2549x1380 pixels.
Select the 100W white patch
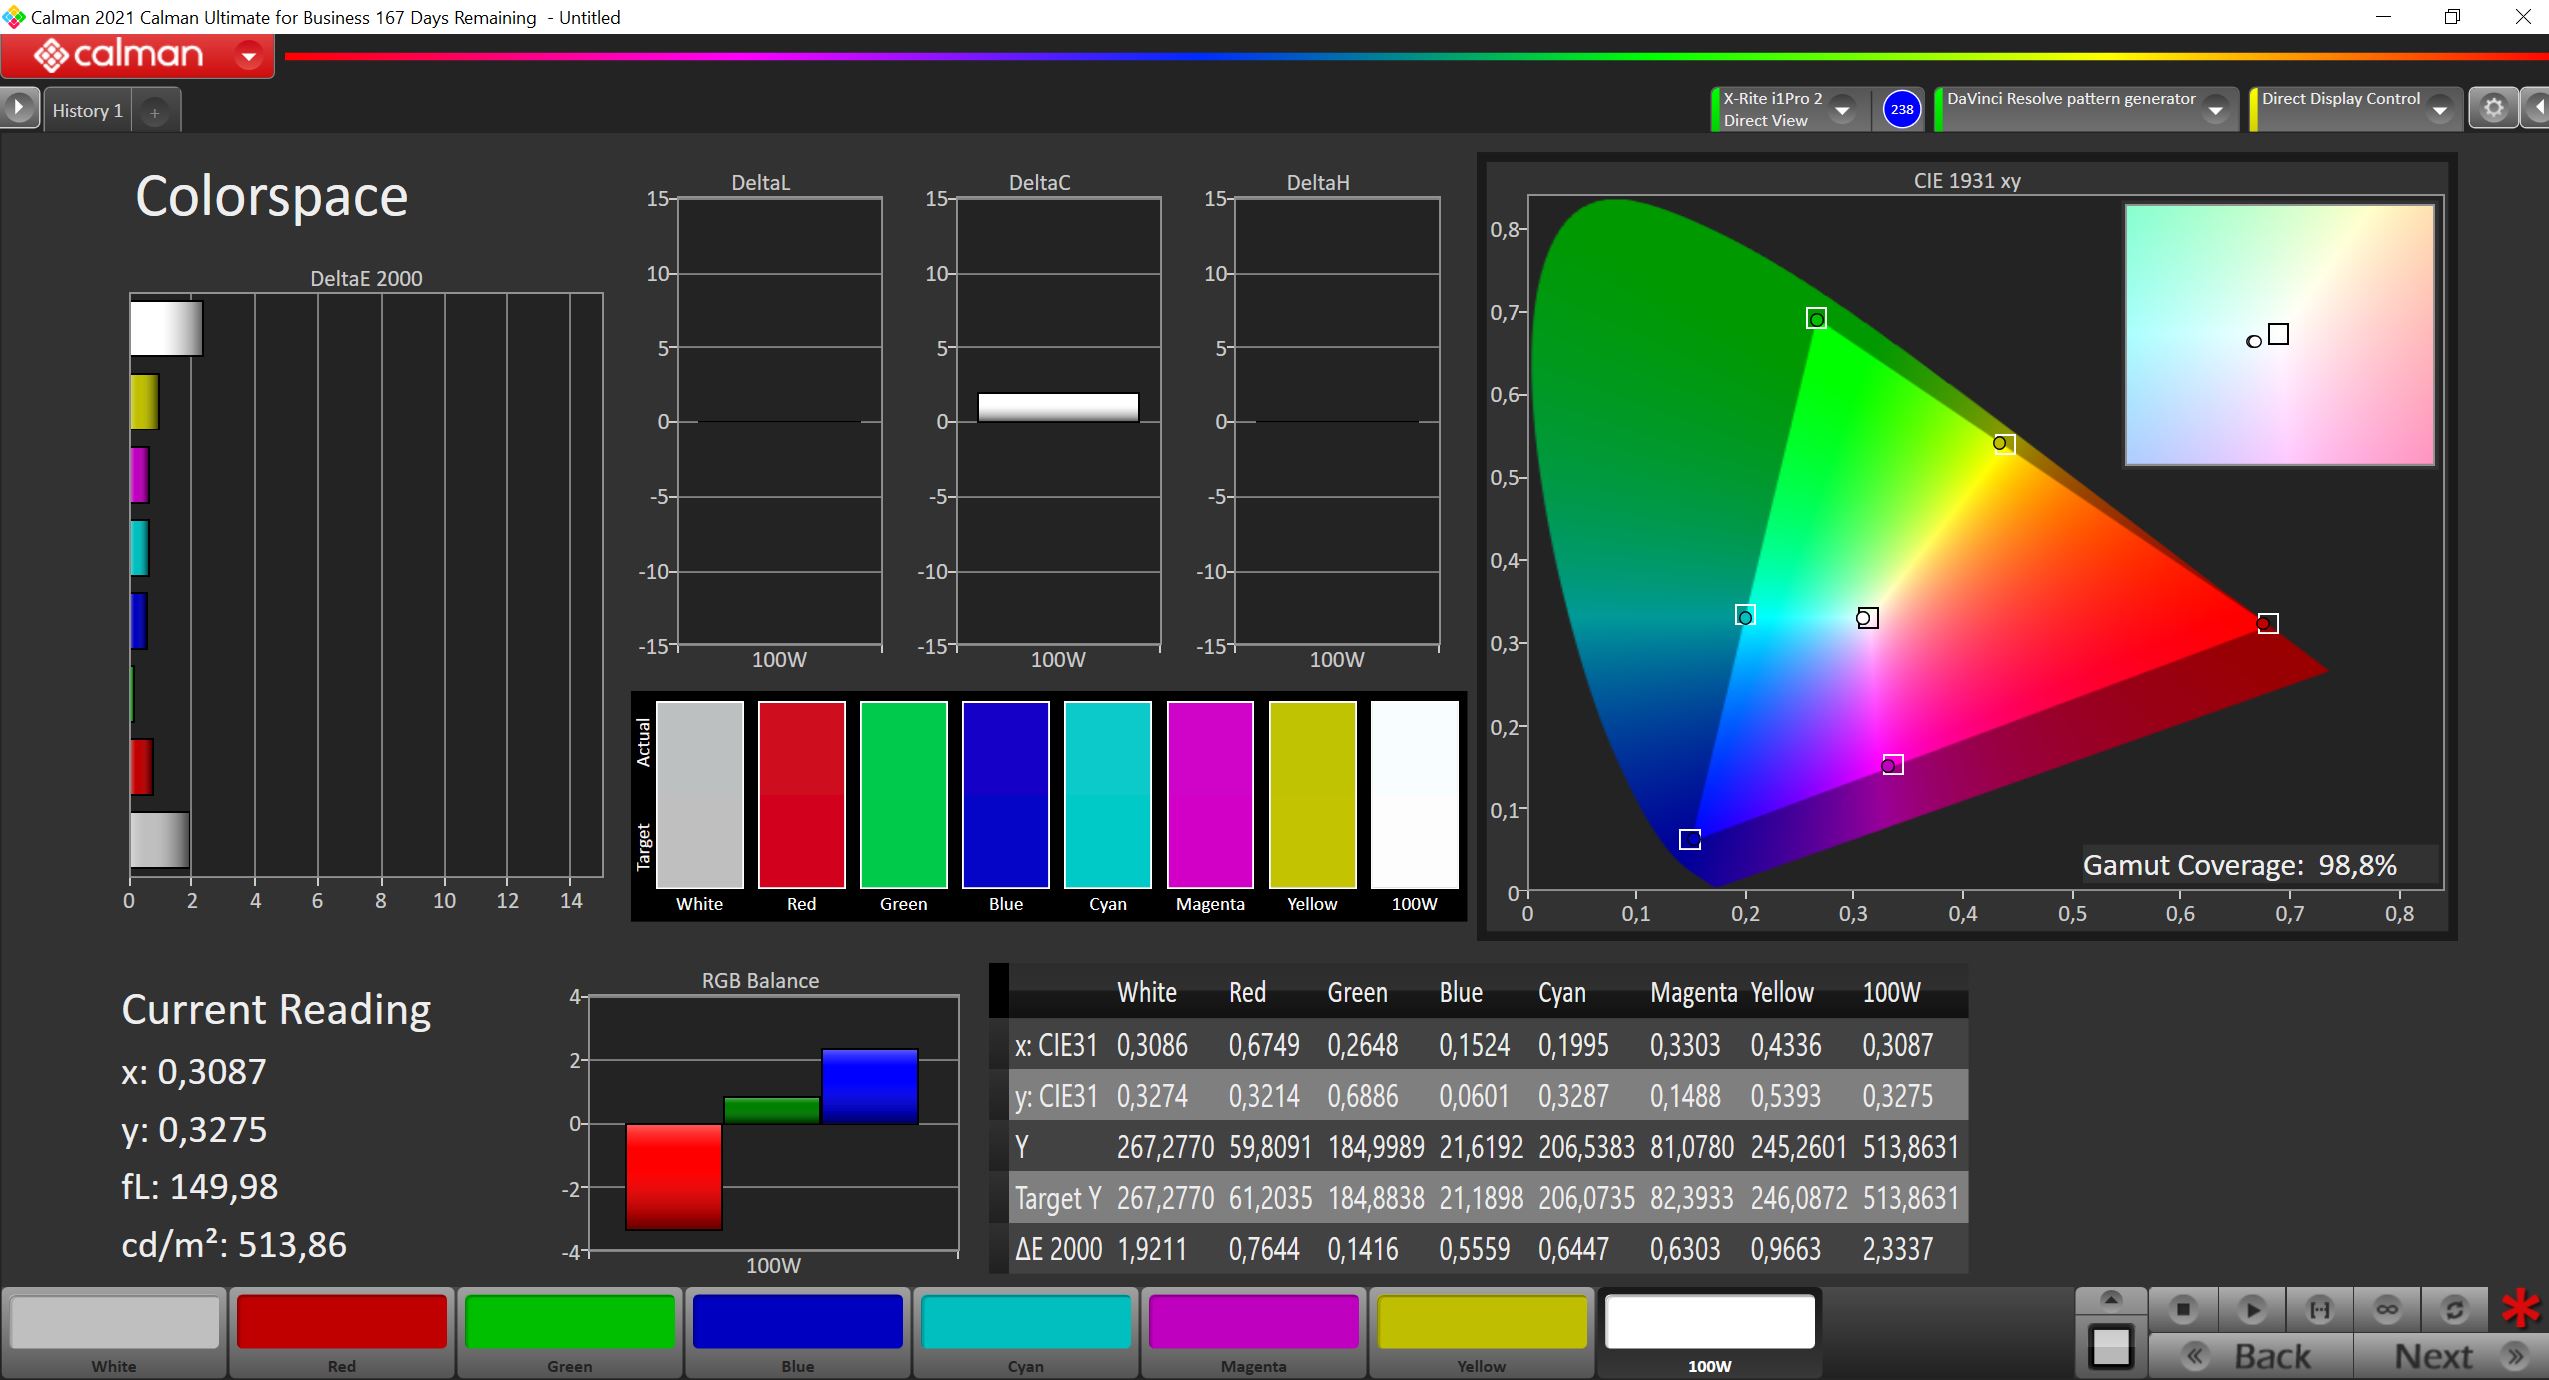coord(1709,1331)
